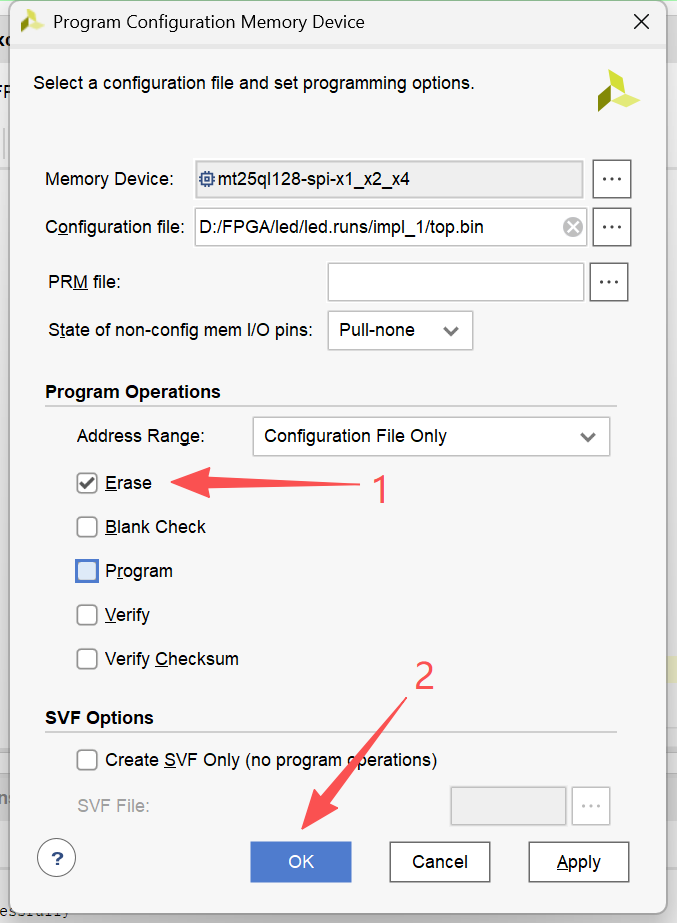Screen dimensions: 677x923
Task: Expand the non-config mem I/O pins dropdown
Action: [x=400, y=330]
